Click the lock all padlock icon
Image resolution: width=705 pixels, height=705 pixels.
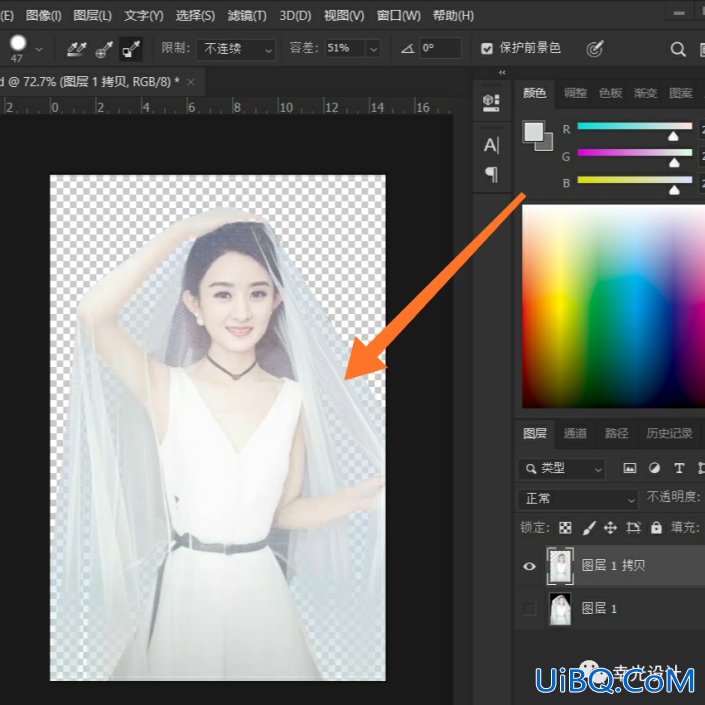click(x=656, y=528)
